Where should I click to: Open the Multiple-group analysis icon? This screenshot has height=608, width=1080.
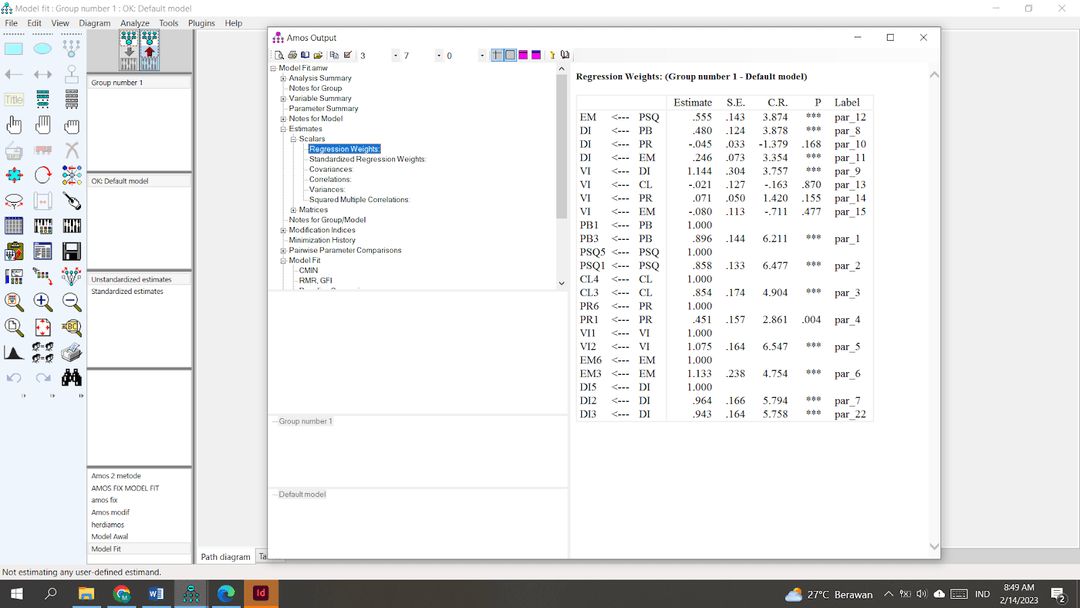tap(43, 353)
